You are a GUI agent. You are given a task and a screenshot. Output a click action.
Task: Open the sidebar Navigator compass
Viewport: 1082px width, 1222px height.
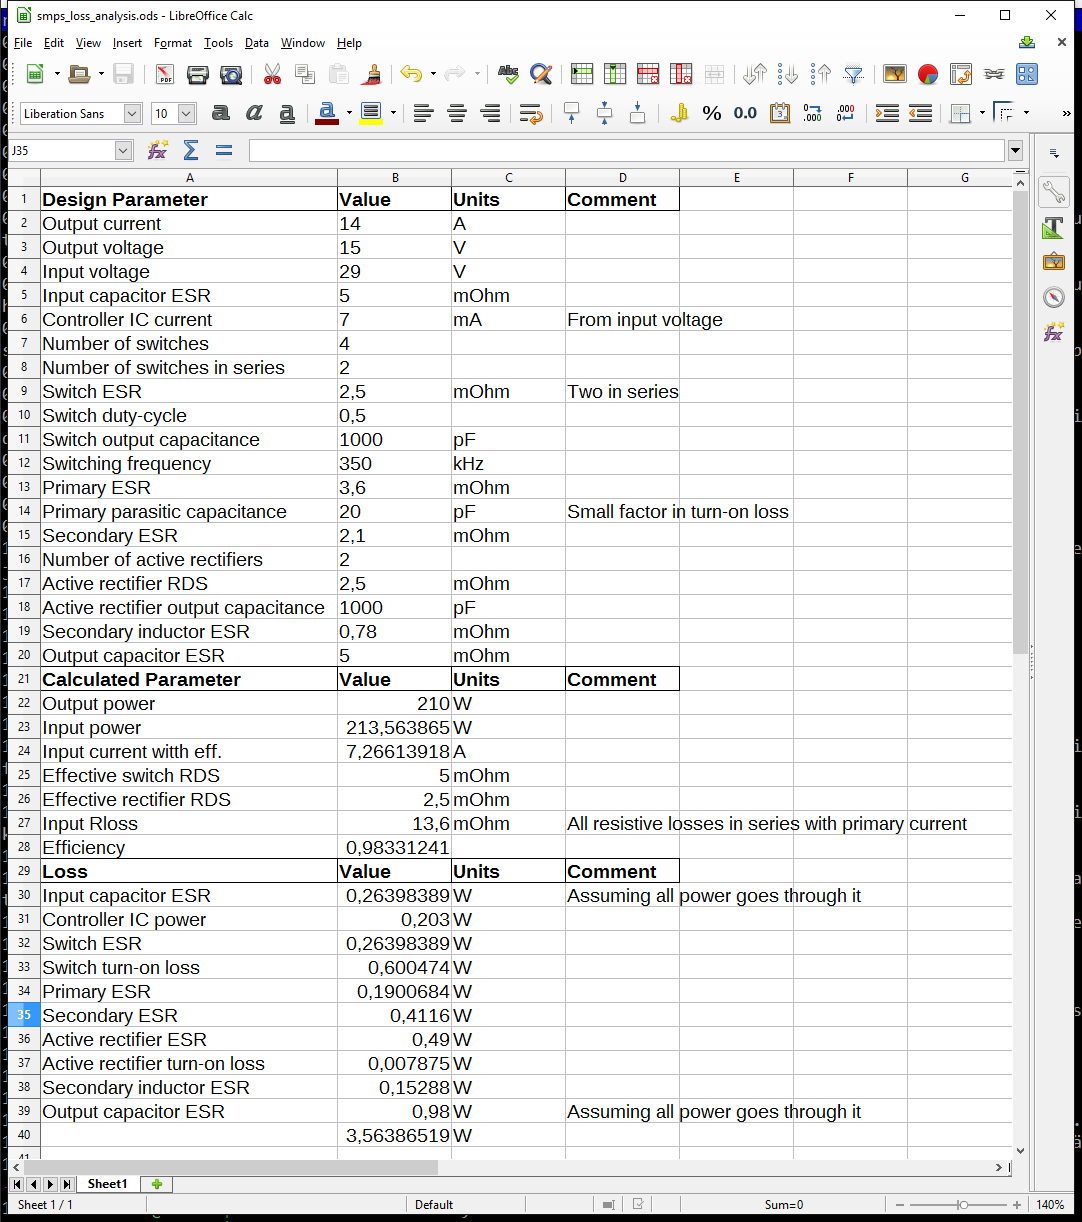pyautogui.click(x=1054, y=297)
